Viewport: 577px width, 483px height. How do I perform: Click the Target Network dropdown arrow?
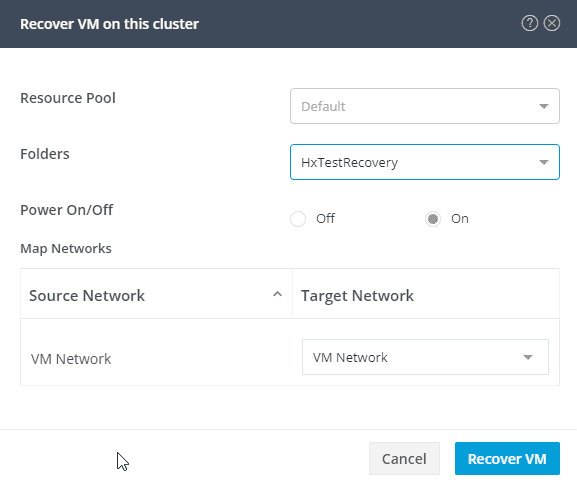pos(528,357)
